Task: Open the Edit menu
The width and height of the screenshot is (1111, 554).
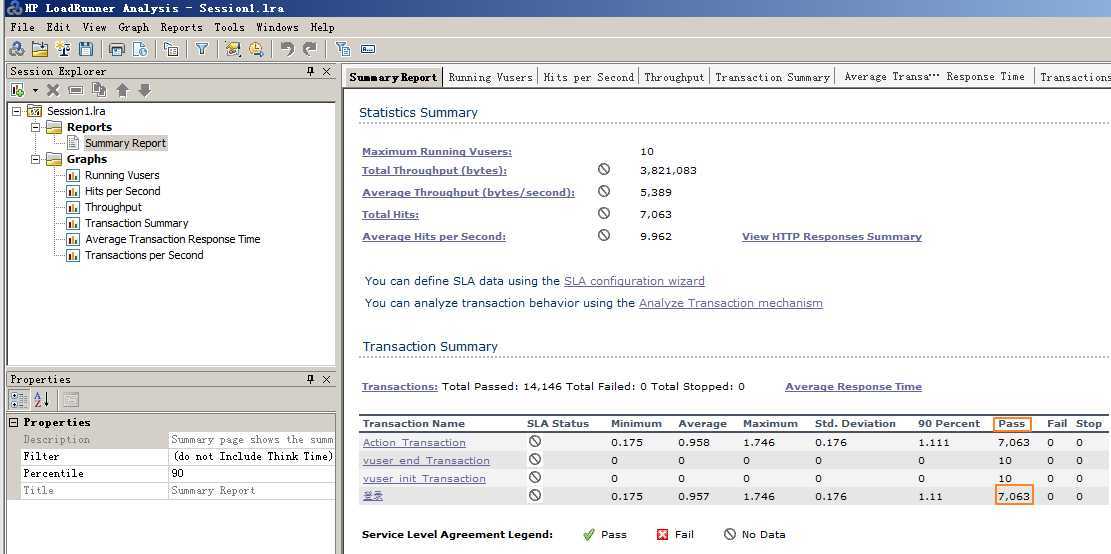Action: (x=59, y=27)
